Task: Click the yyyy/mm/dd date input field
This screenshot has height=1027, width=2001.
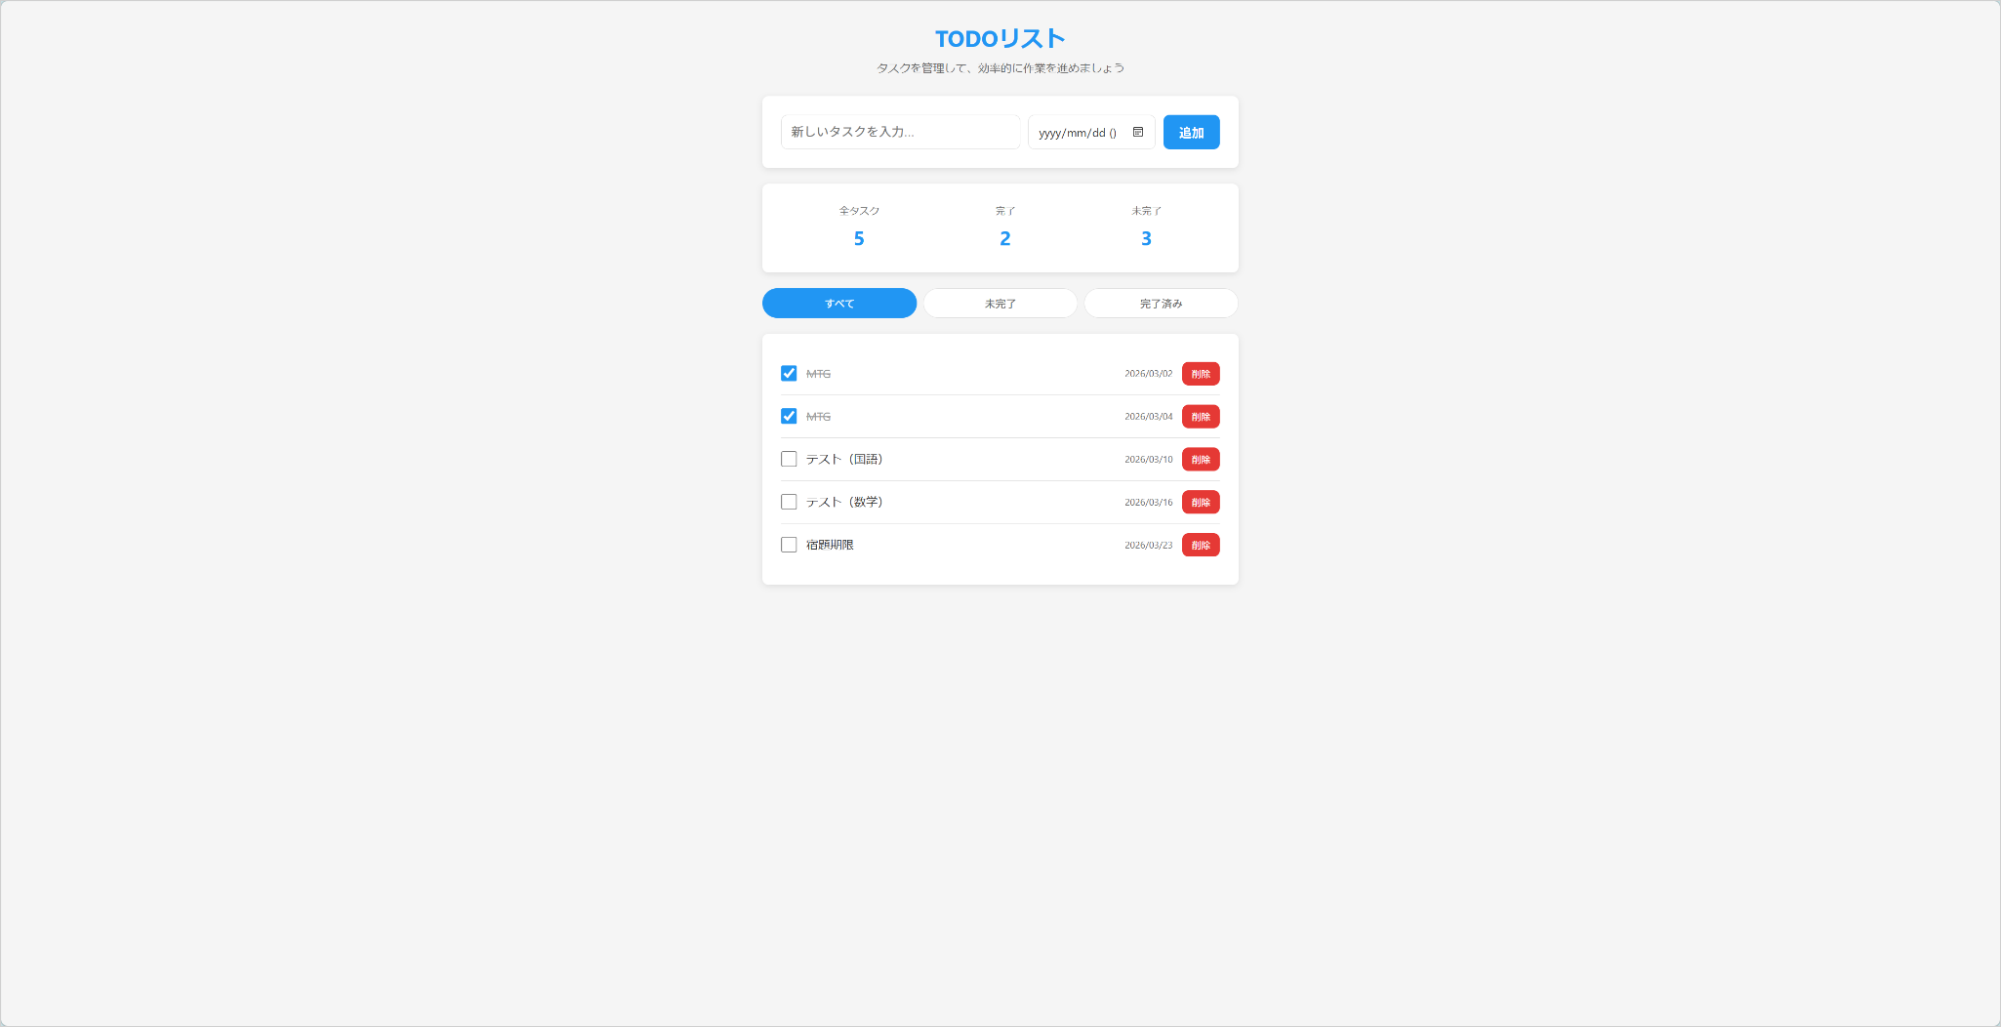Action: click(x=1077, y=133)
